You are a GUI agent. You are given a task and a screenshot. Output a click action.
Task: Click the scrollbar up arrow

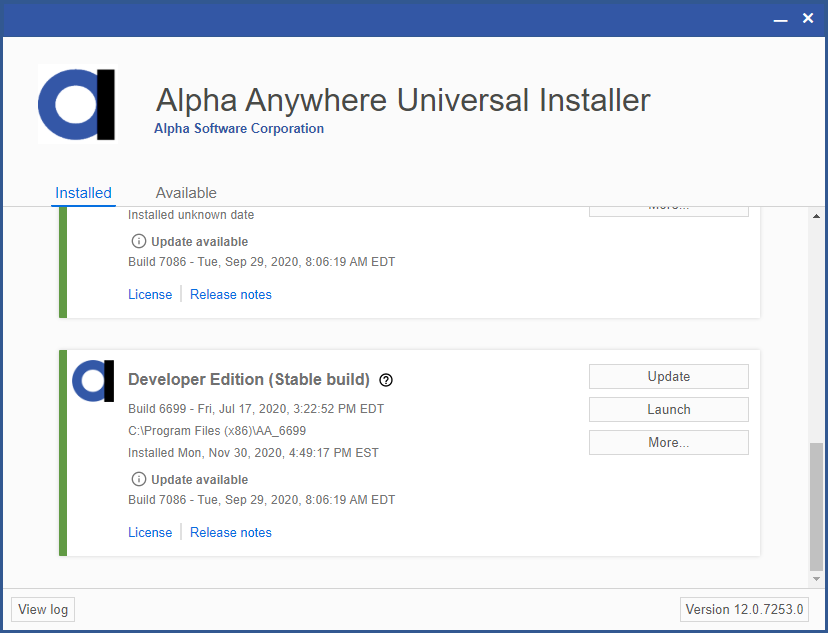[816, 216]
